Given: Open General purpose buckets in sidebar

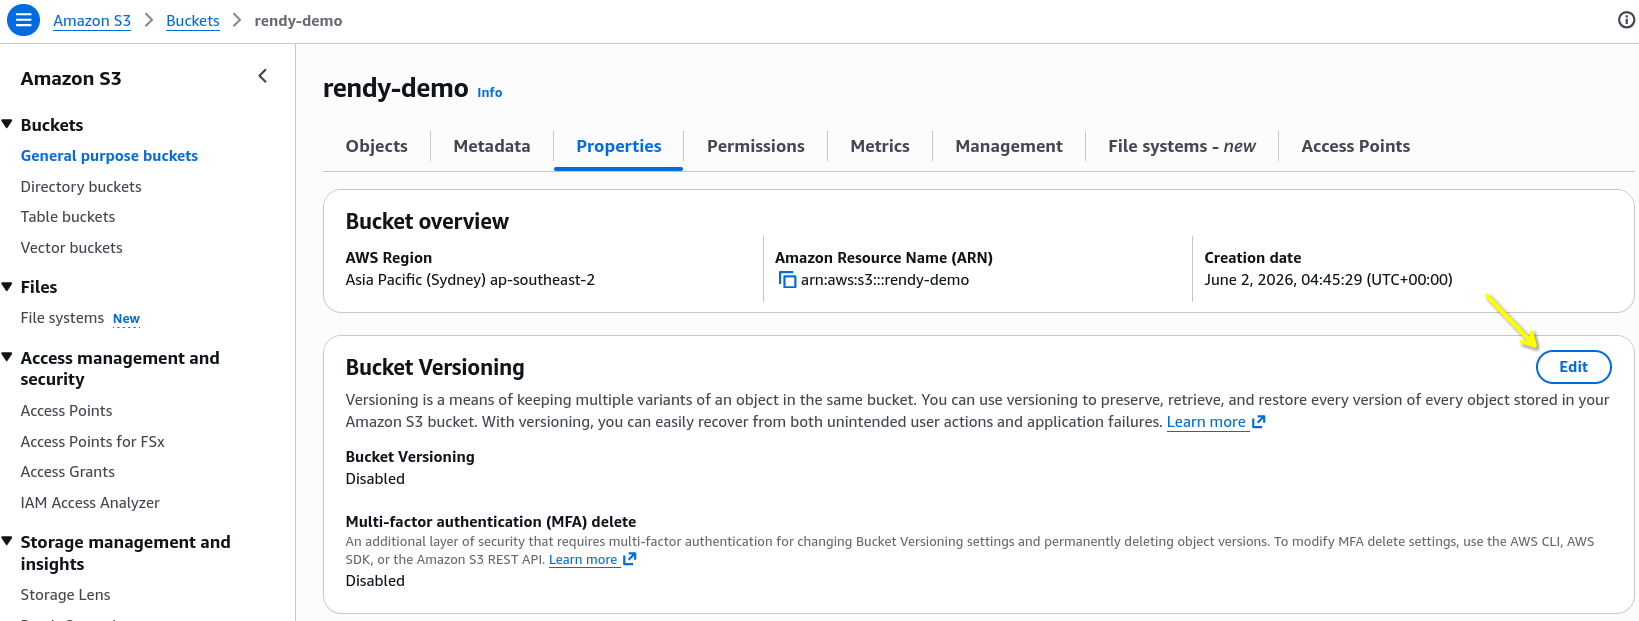Looking at the screenshot, I should click(x=109, y=156).
